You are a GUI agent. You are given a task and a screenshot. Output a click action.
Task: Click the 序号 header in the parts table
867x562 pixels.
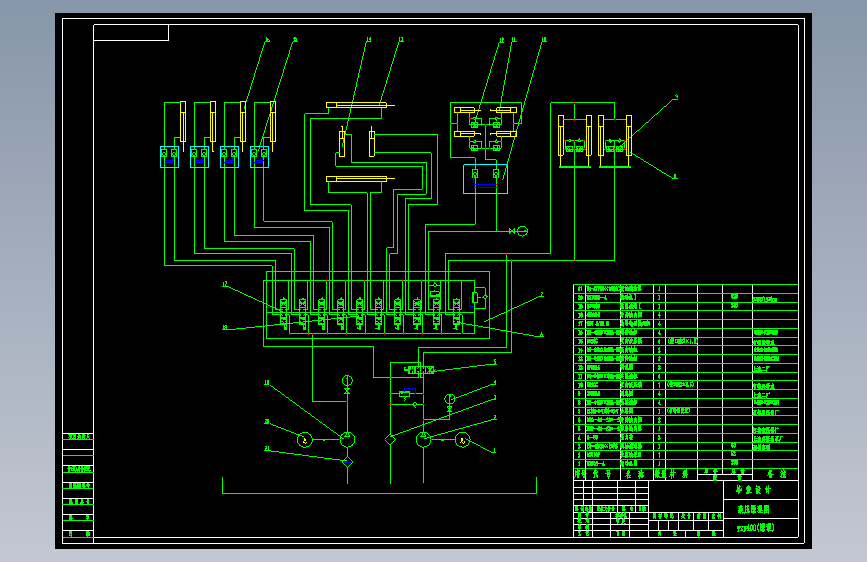pyautogui.click(x=580, y=474)
